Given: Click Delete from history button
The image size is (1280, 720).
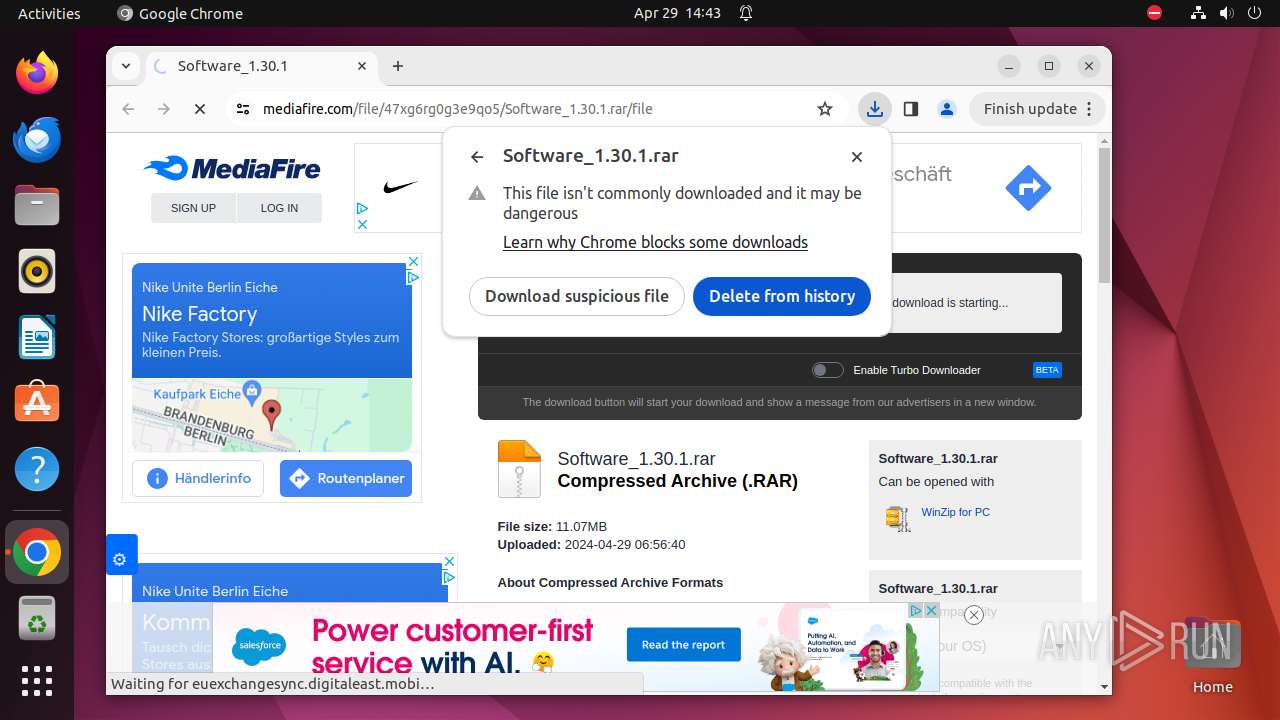Looking at the screenshot, I should (782, 296).
